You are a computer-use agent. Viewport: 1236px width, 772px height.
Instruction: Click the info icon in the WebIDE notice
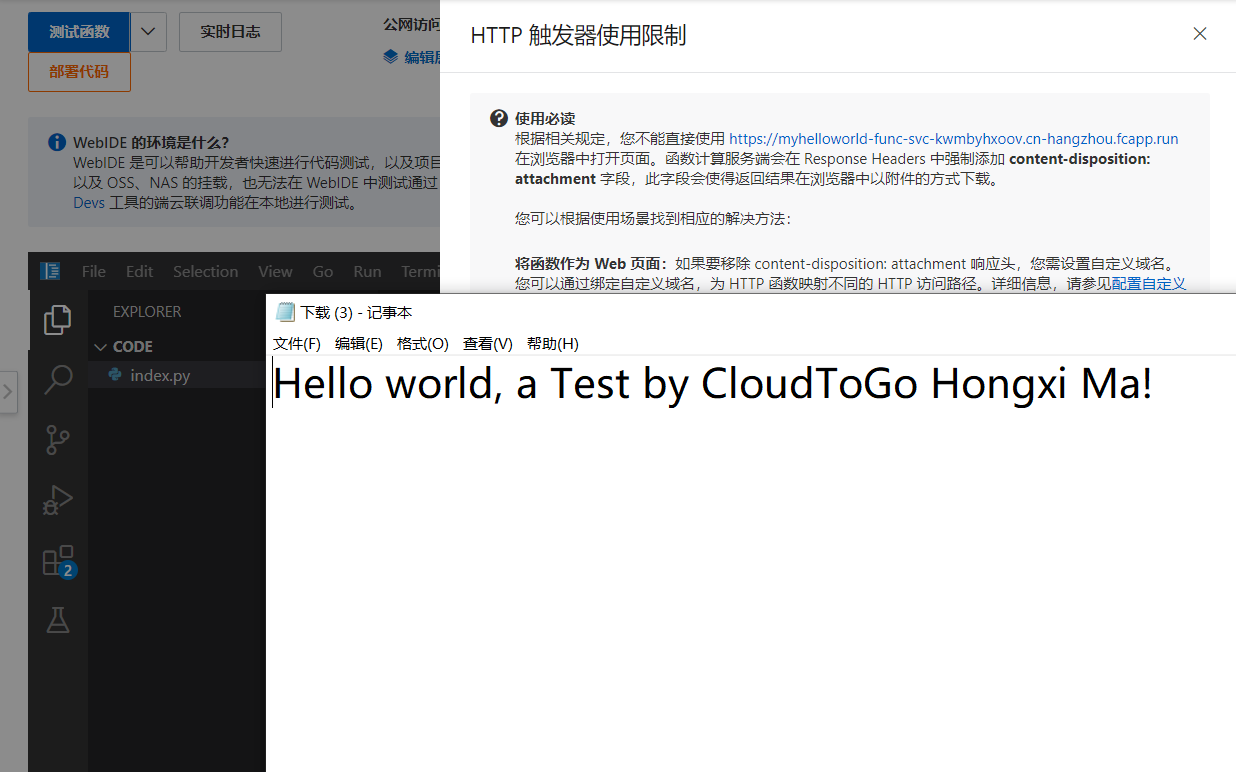tap(55, 141)
